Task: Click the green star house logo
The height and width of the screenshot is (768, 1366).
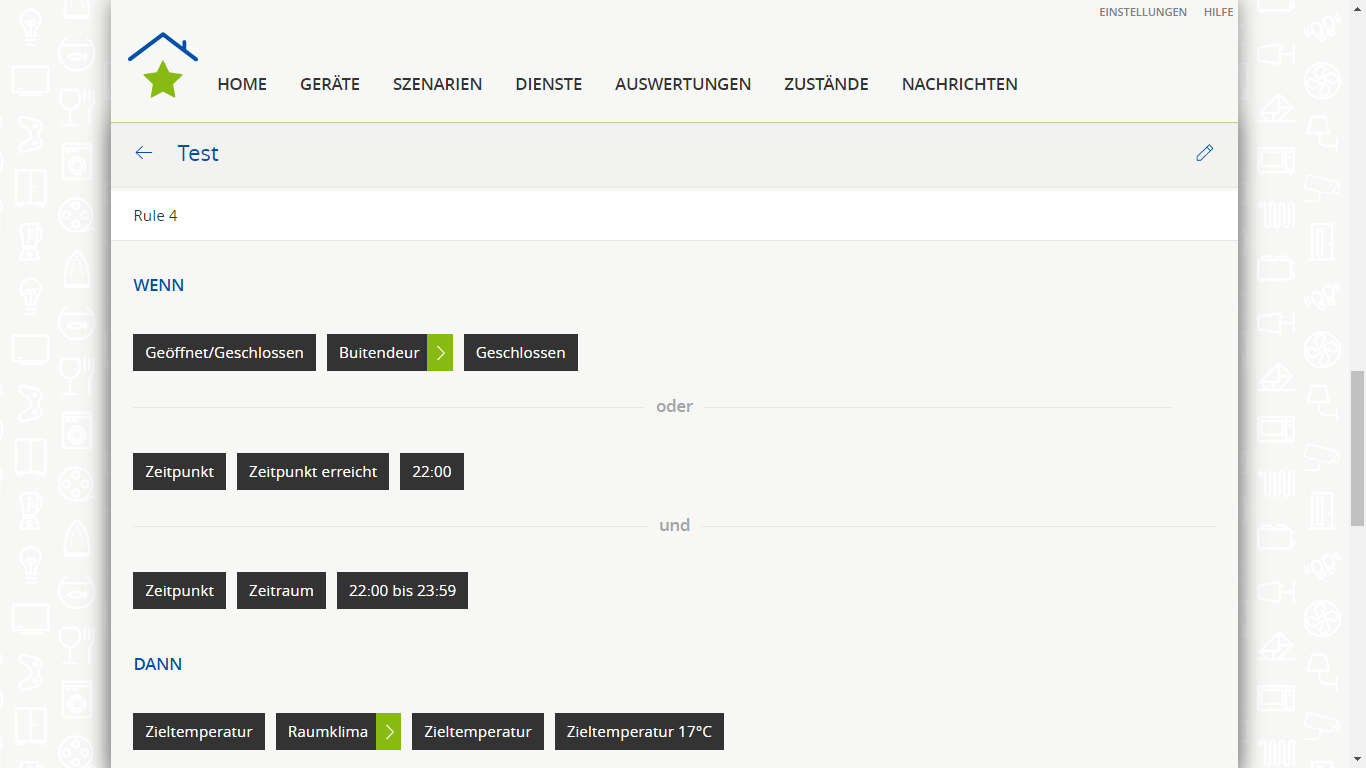Action: (x=163, y=66)
